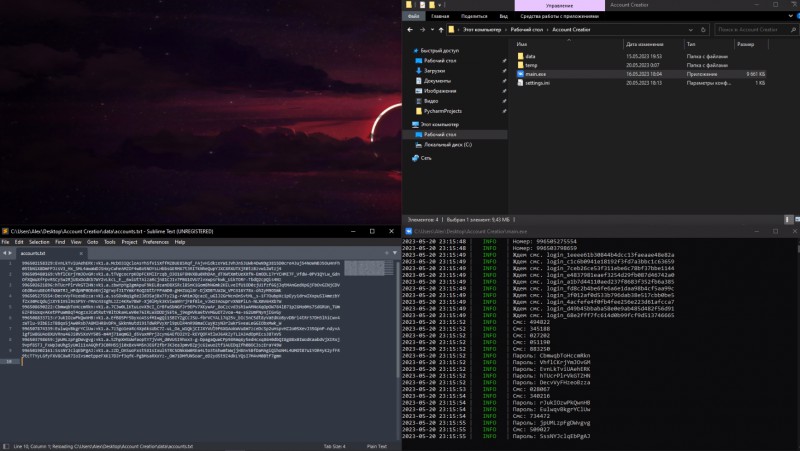Open Документы in the navigation pane
This screenshot has width=800, height=451.
click(437, 81)
